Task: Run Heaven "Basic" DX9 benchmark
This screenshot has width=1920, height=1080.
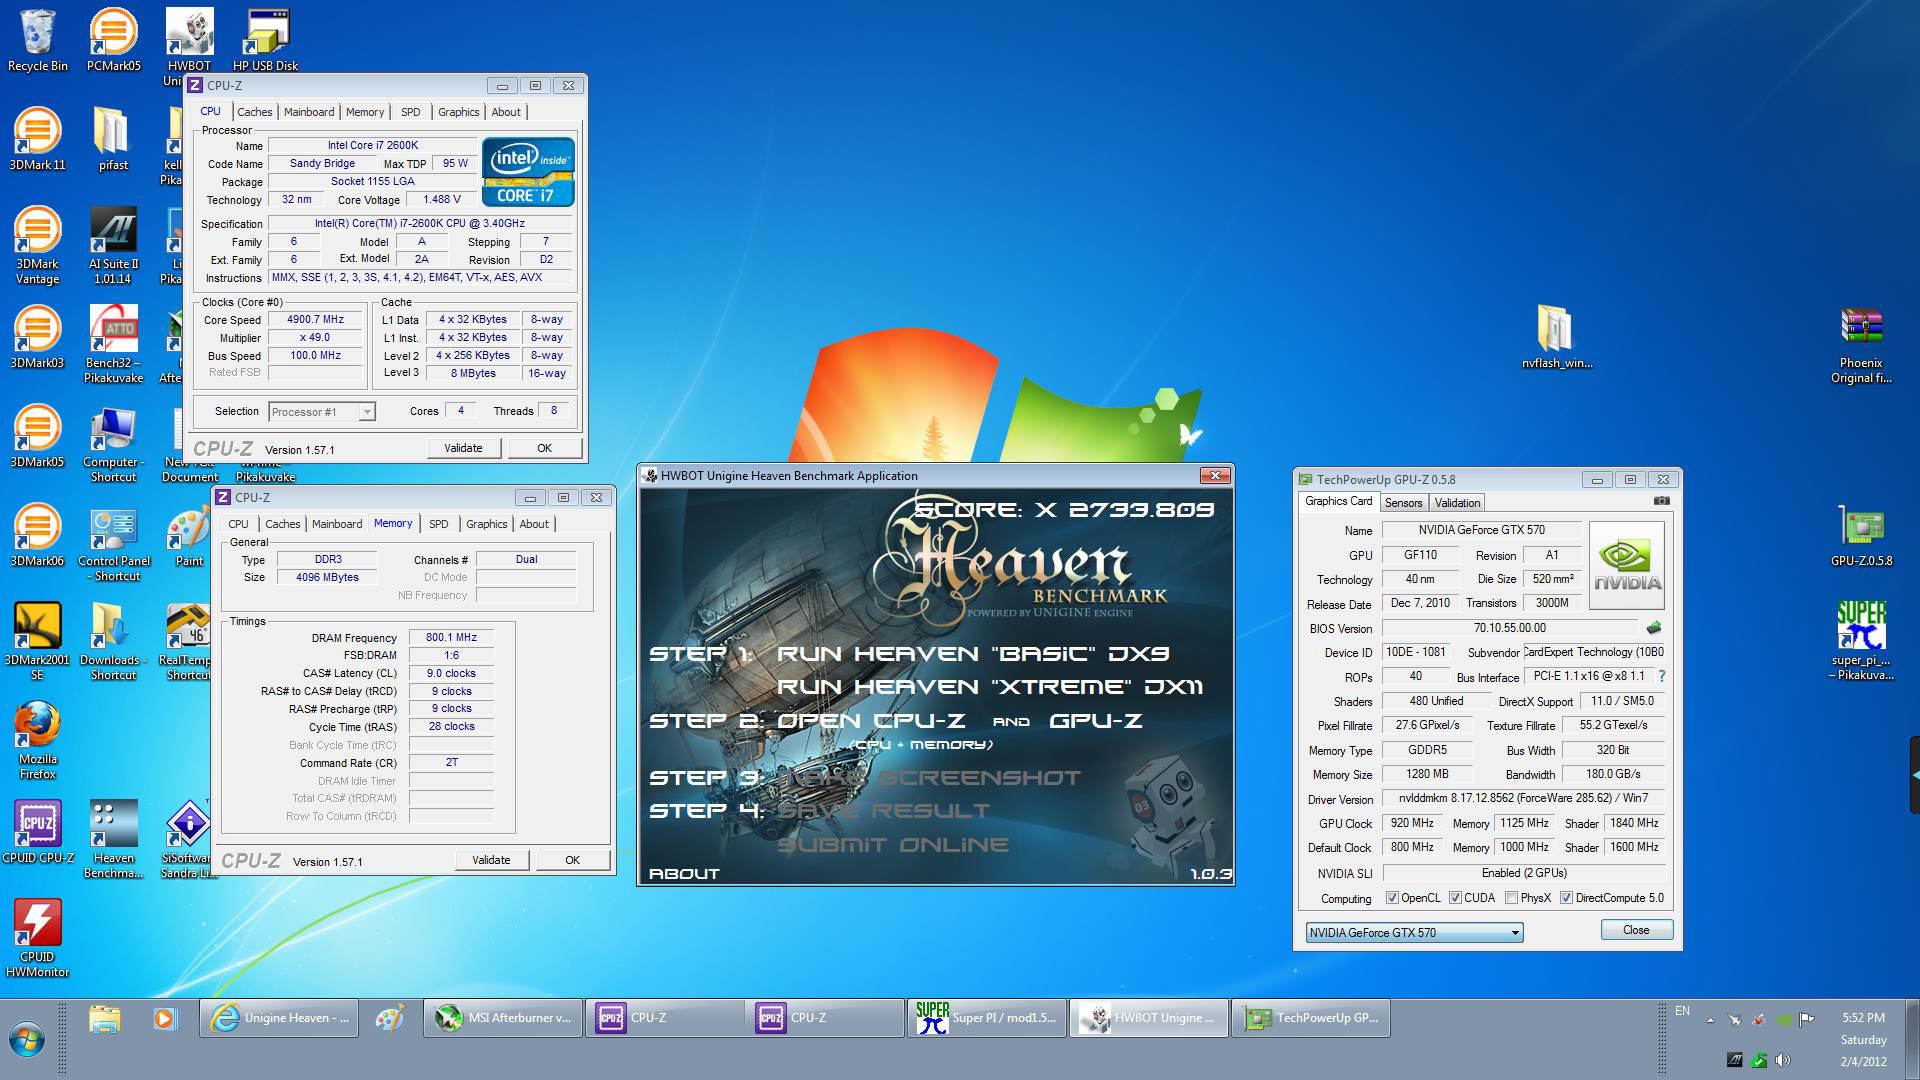Action: pyautogui.click(x=972, y=653)
